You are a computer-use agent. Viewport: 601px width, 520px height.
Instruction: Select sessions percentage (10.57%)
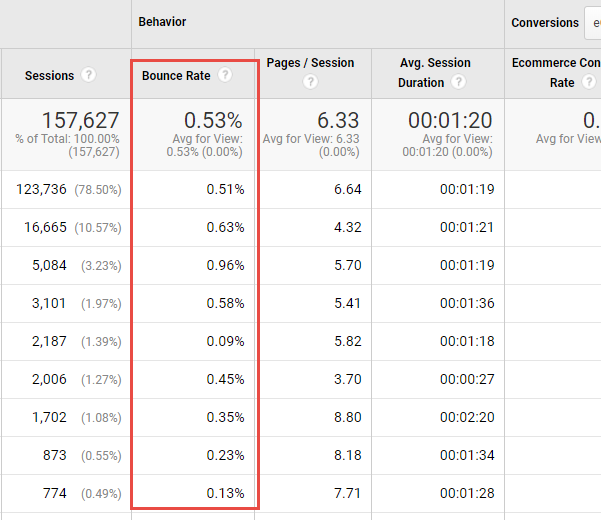[98, 228]
